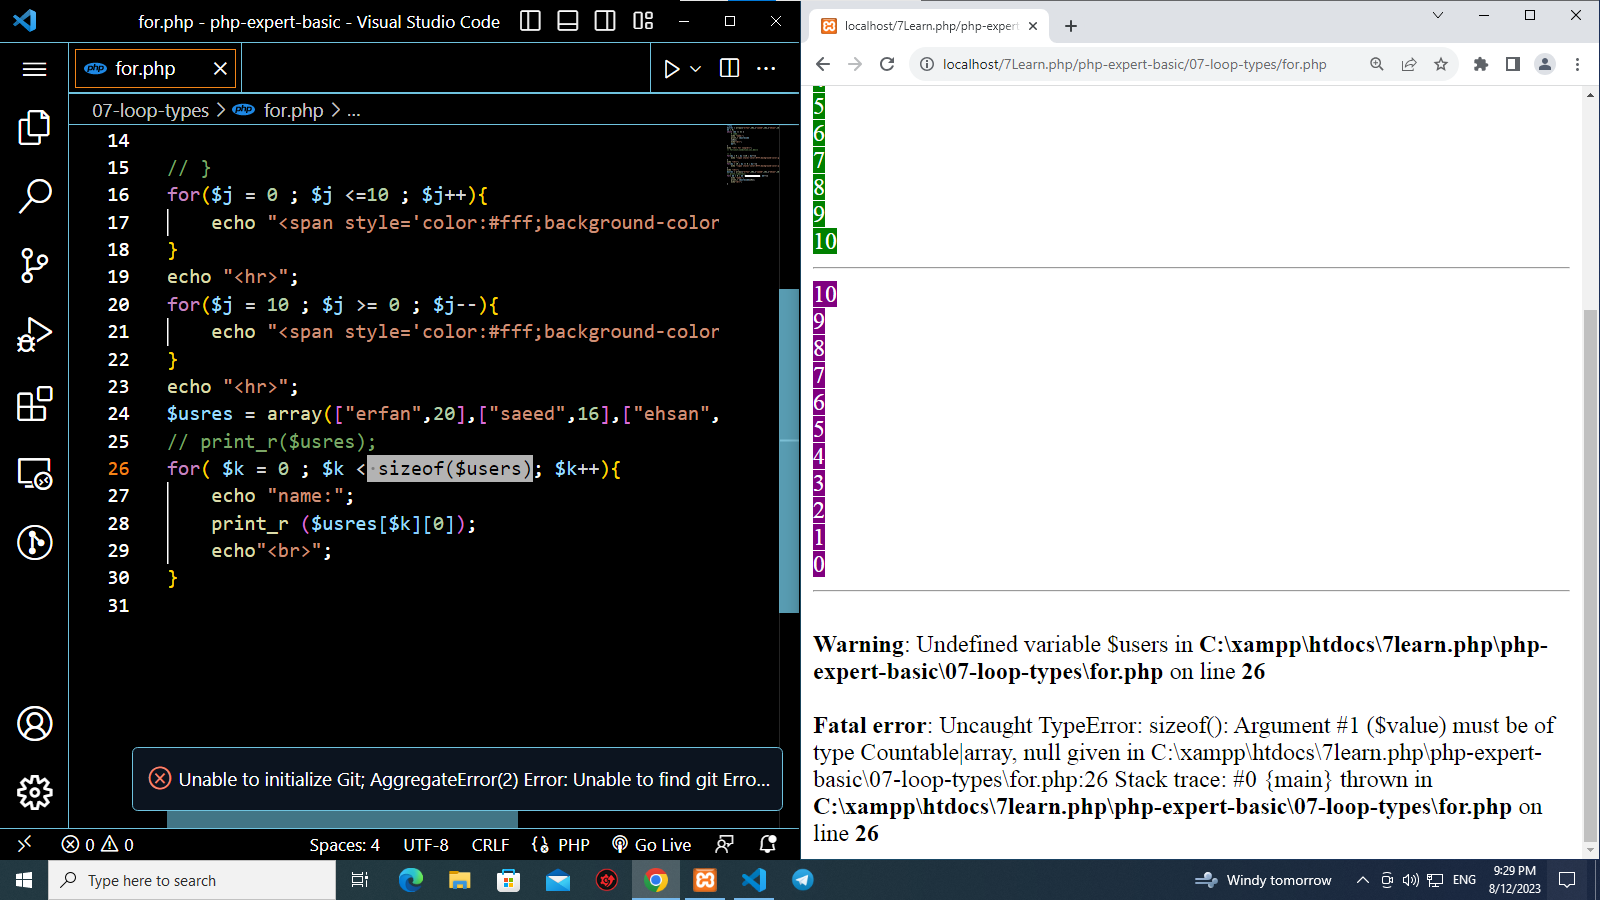Click the minimap code overview
Image resolution: width=1600 pixels, height=900 pixels.
pyautogui.click(x=752, y=155)
